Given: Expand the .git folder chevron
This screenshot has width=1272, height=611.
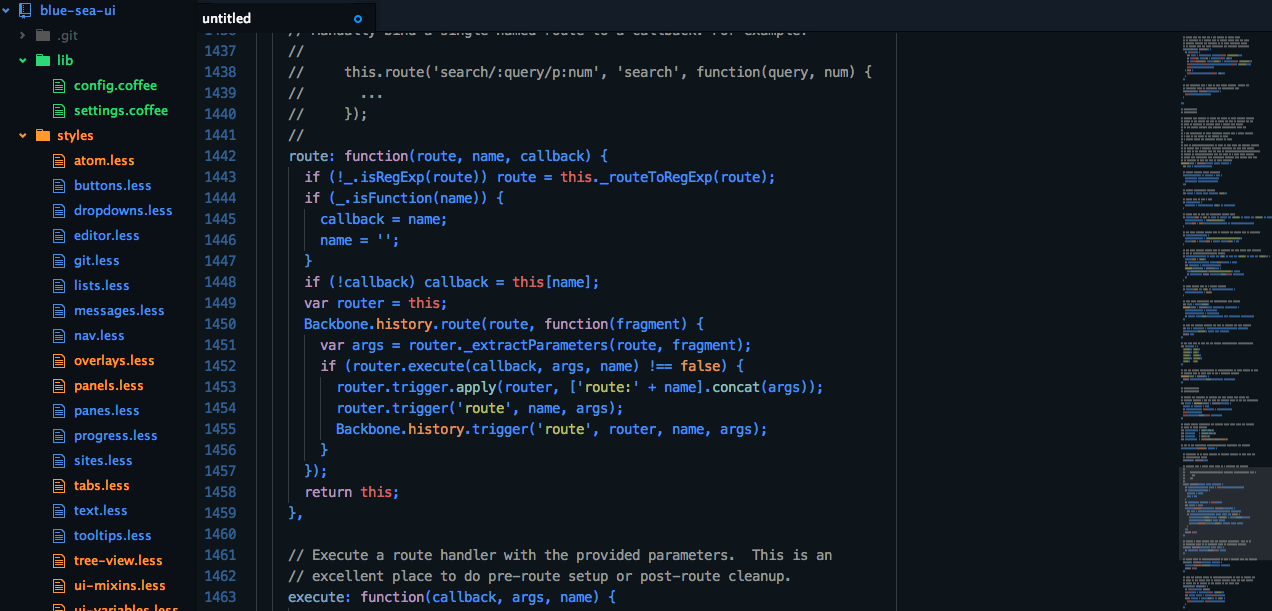Looking at the screenshot, I should pyautogui.click(x=23, y=35).
